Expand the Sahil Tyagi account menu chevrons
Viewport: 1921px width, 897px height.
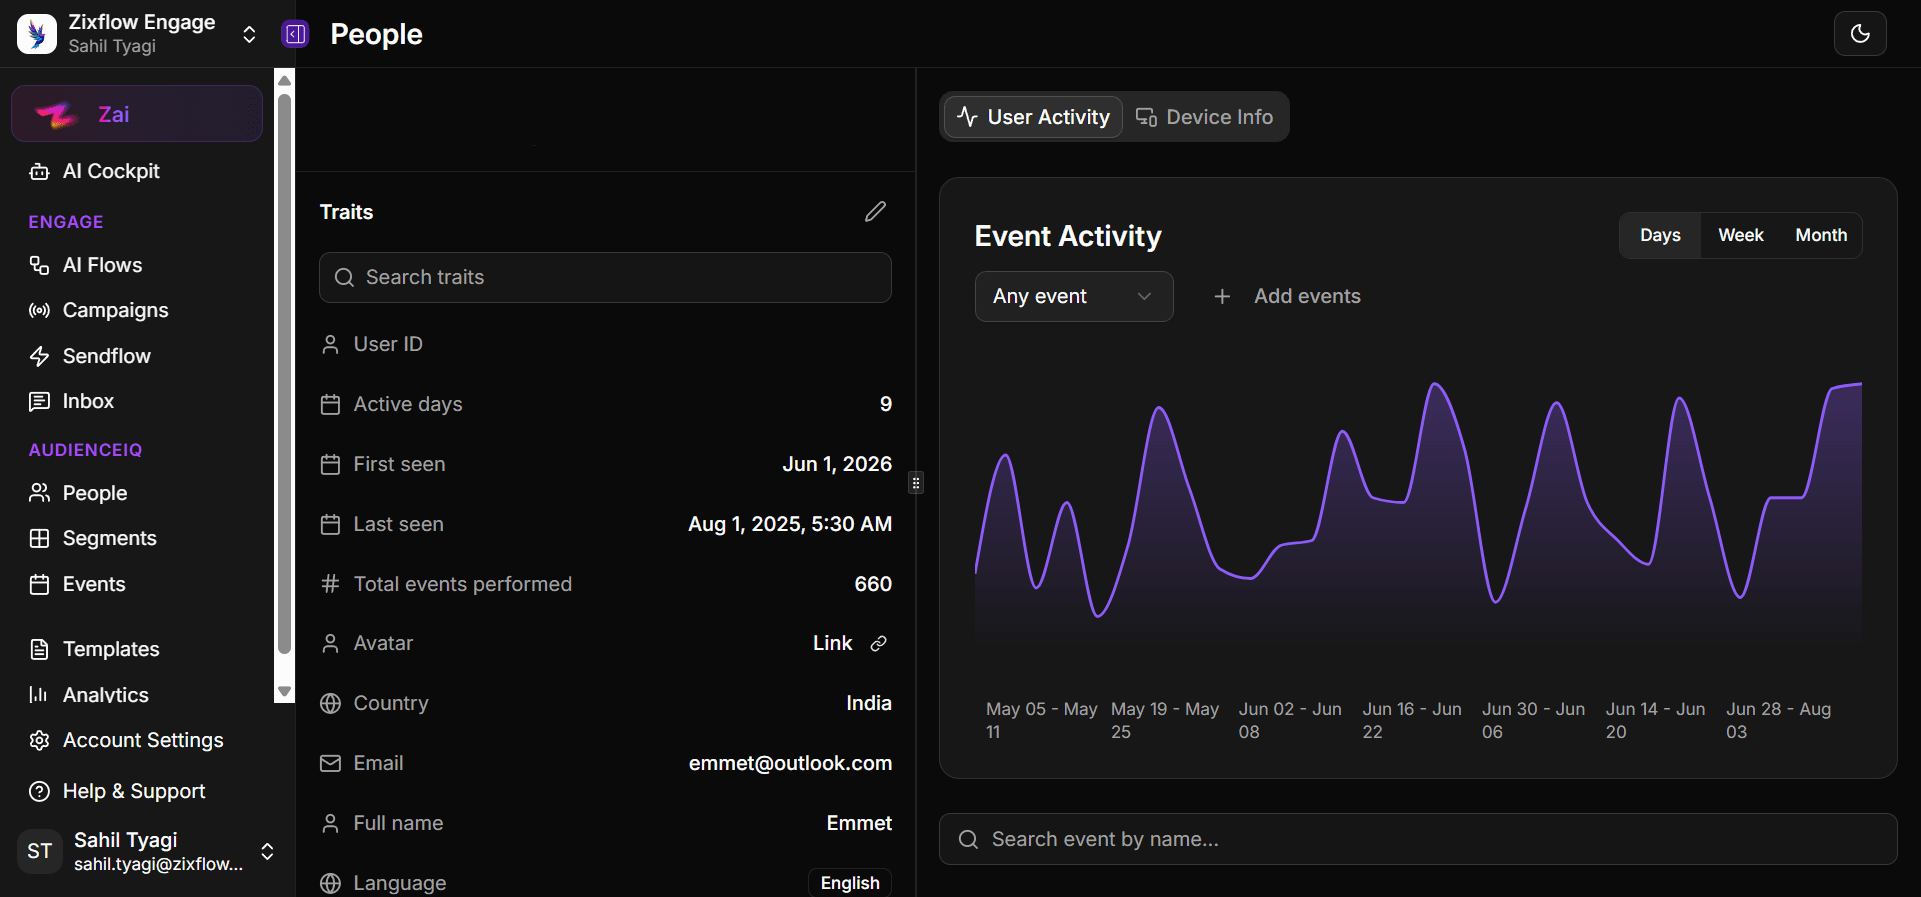point(267,851)
